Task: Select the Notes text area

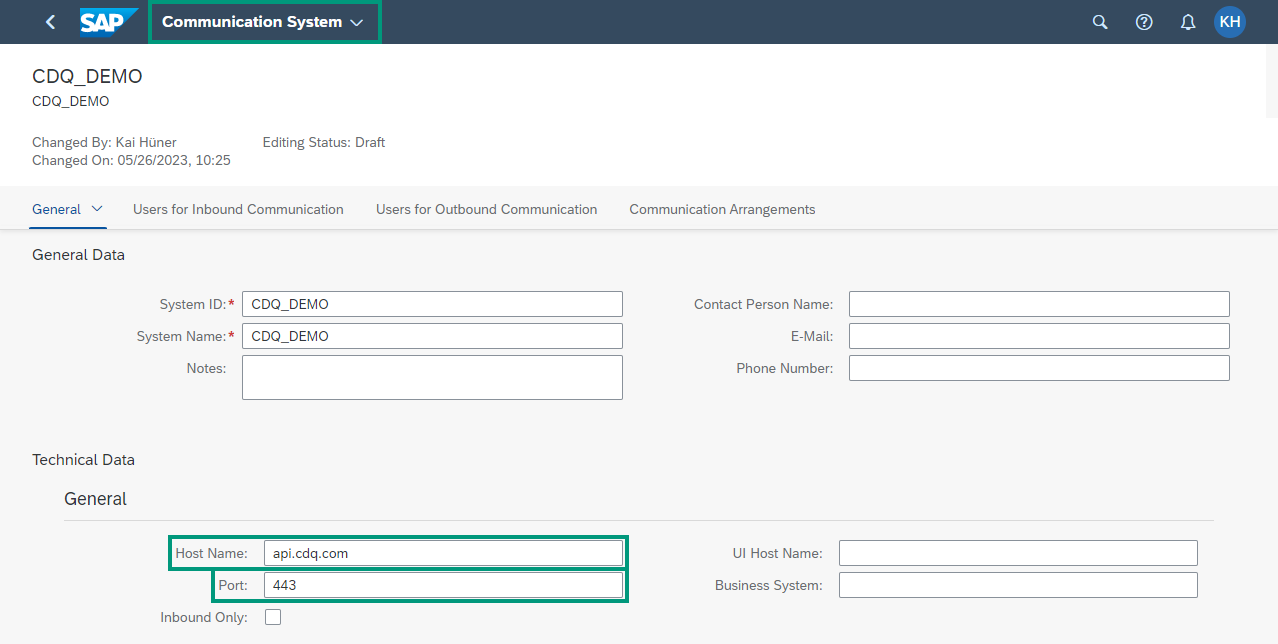Action: point(432,377)
